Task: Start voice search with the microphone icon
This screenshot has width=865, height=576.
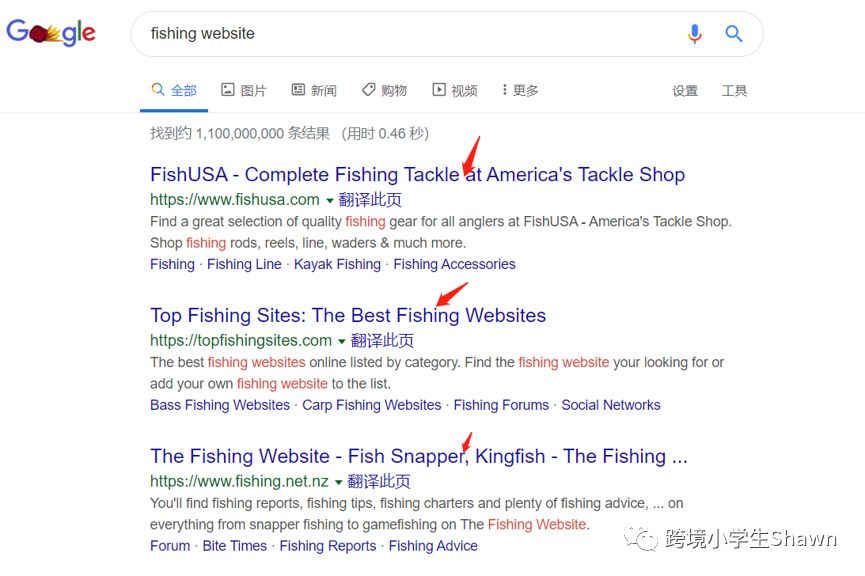Action: [x=695, y=34]
